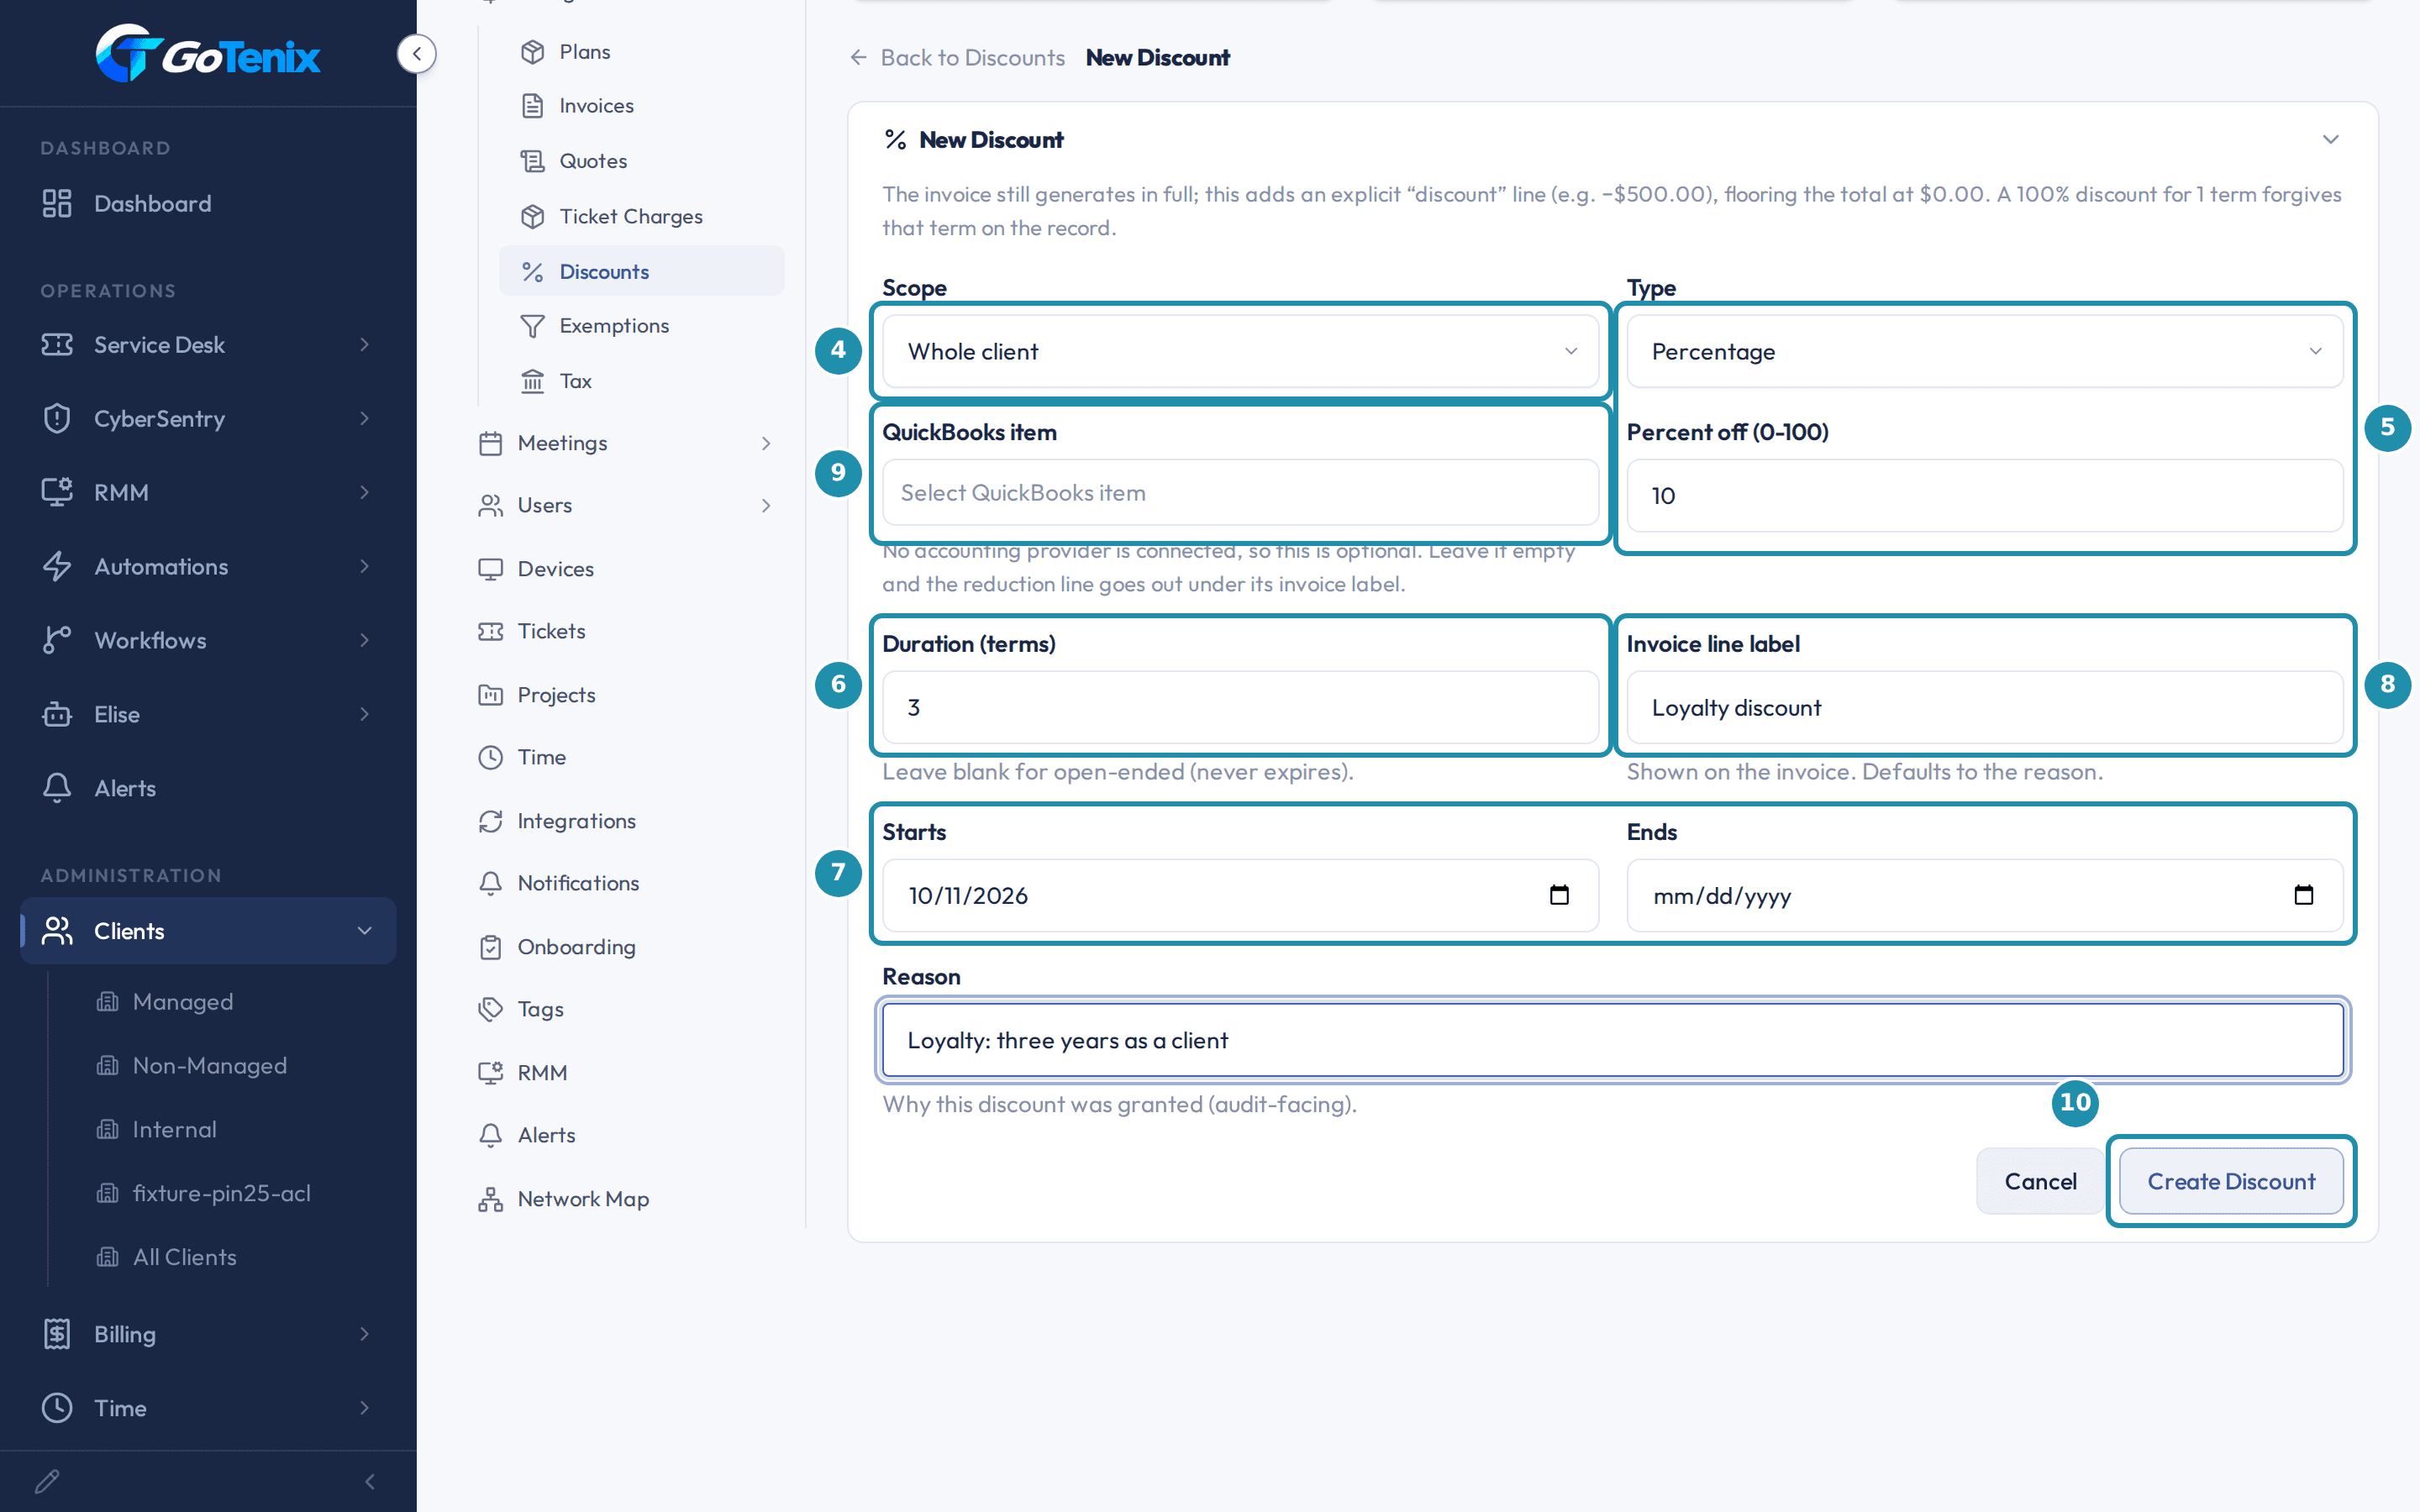This screenshot has width=2420, height=1512.
Task: Click the GoTenix logo
Action: pos(208,54)
